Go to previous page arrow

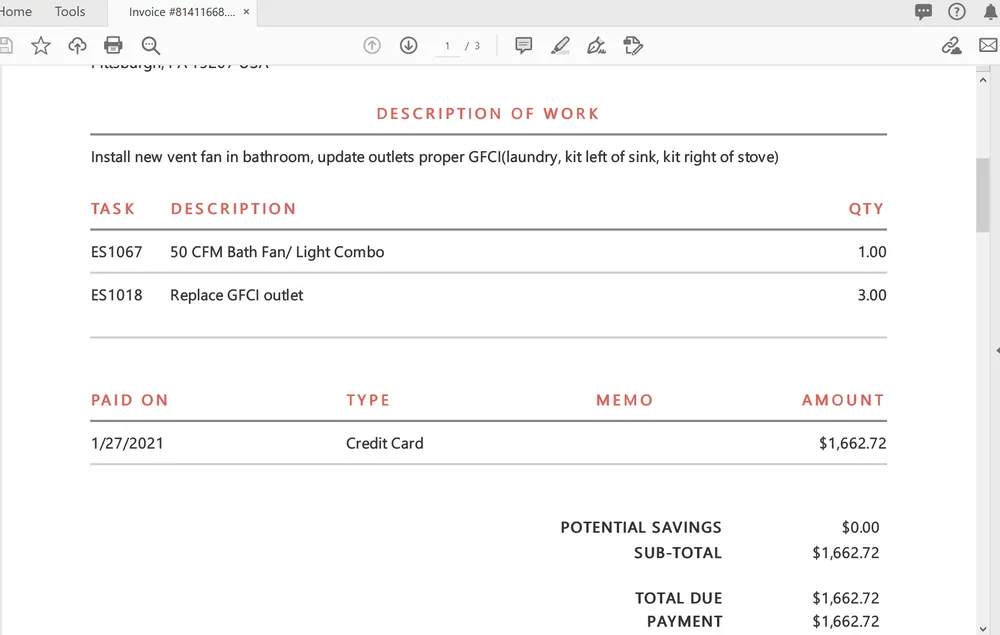pyautogui.click(x=372, y=45)
